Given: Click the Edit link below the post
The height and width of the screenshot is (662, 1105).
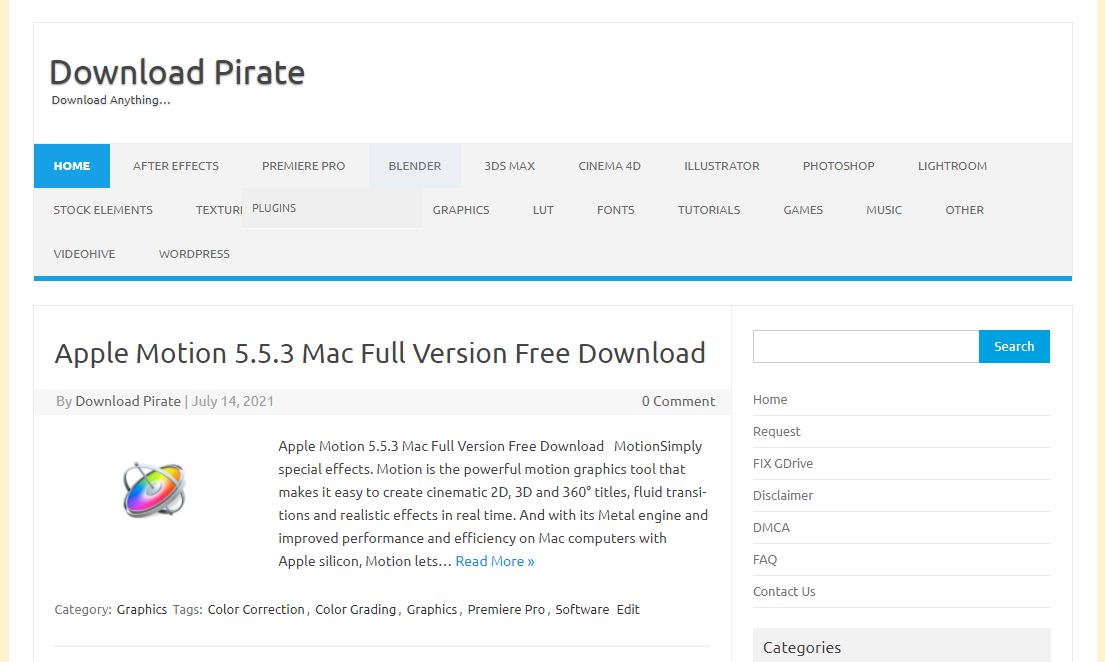Looking at the screenshot, I should coord(628,609).
